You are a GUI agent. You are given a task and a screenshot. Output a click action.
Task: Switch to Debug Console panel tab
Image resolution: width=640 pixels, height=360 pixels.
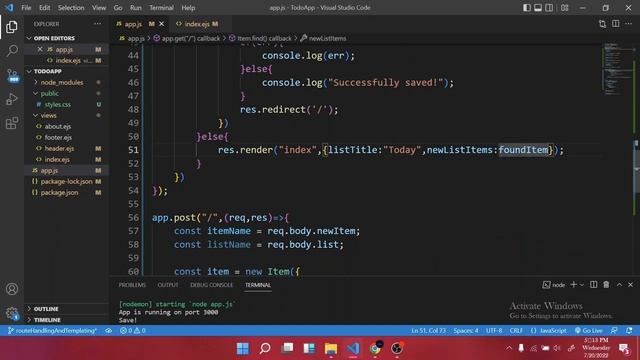(211, 285)
